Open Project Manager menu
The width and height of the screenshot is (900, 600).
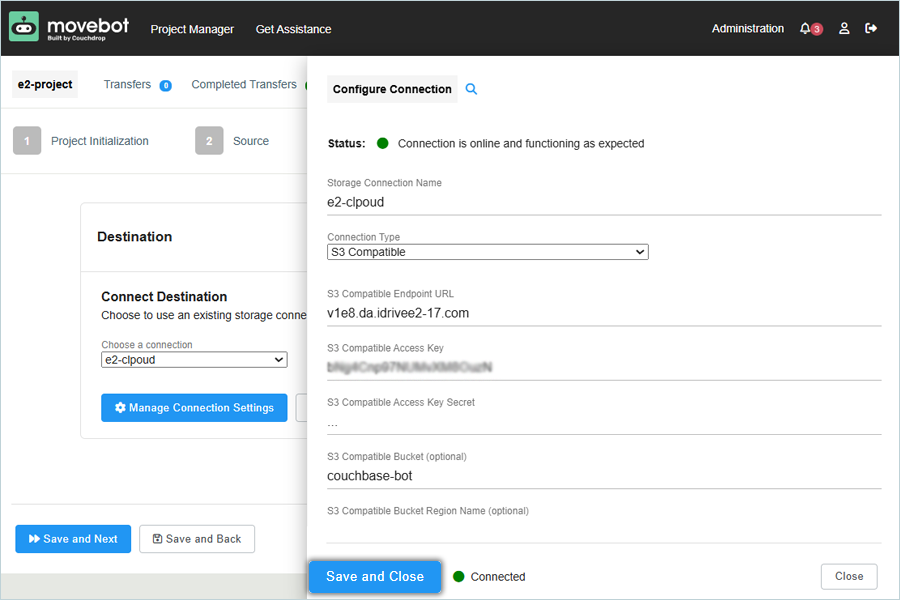pos(192,29)
